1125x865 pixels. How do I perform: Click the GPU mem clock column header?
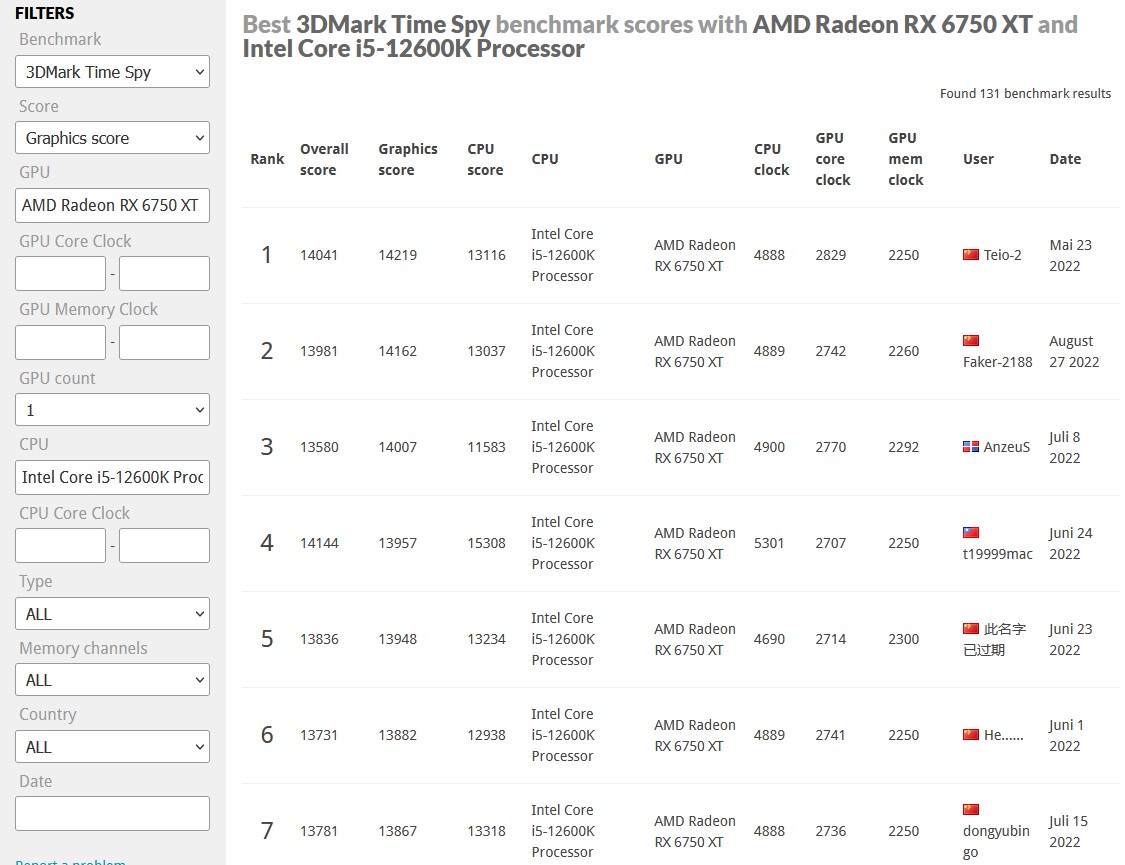coord(905,159)
